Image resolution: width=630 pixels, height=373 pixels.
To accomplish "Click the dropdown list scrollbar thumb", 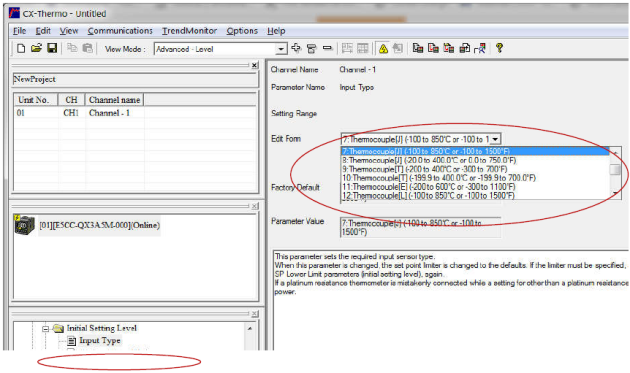I will [615, 169].
